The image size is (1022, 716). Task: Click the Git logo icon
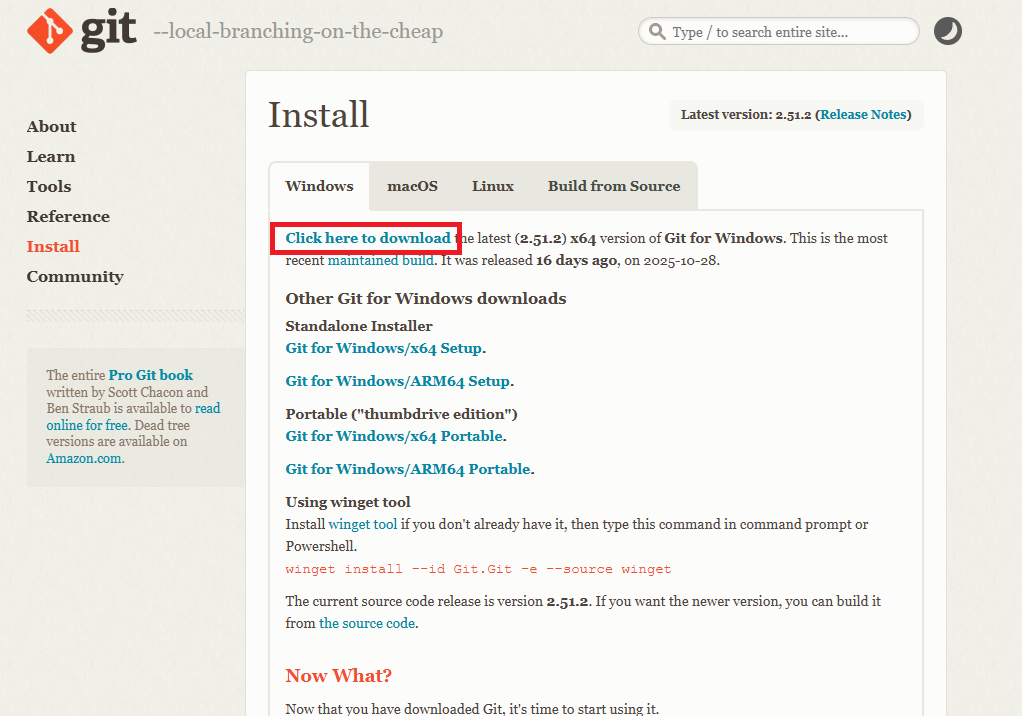(50, 31)
